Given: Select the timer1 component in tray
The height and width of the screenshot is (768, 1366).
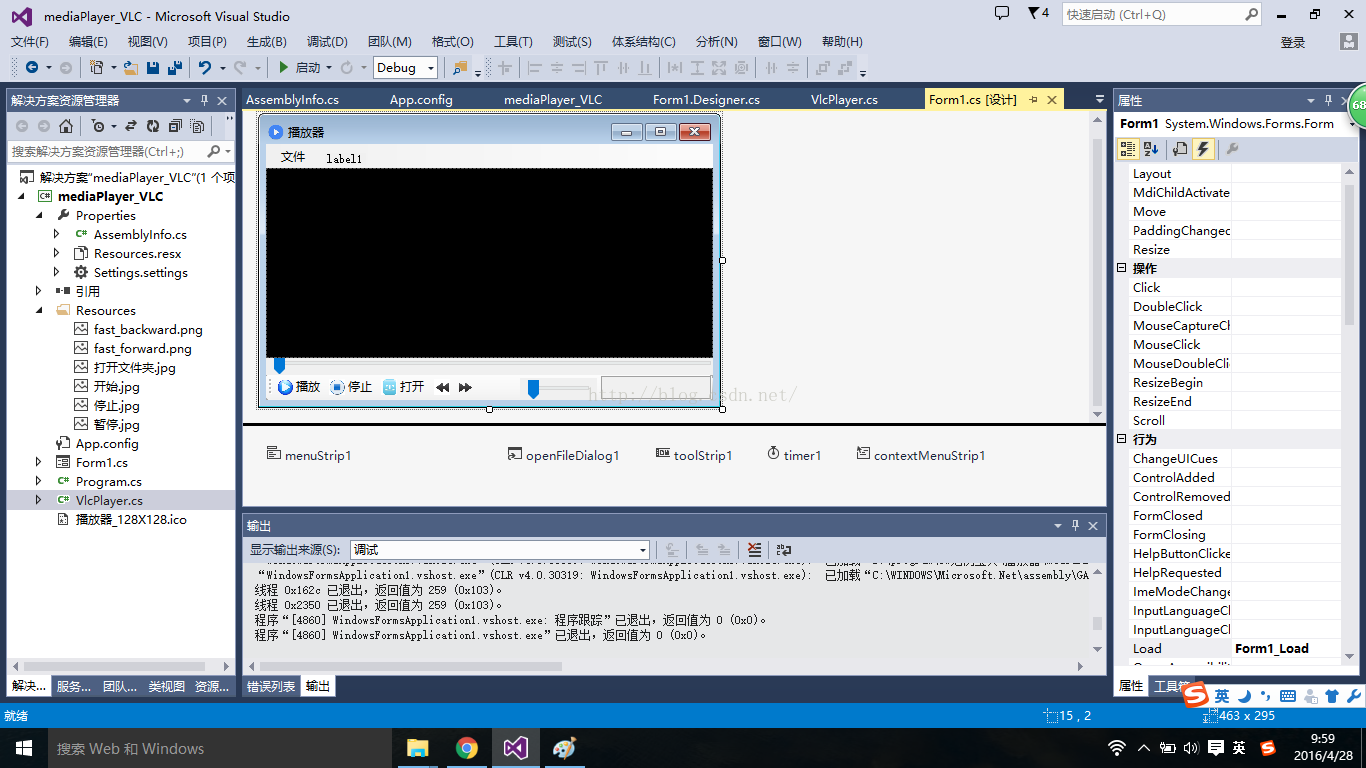Looking at the screenshot, I should 794,455.
